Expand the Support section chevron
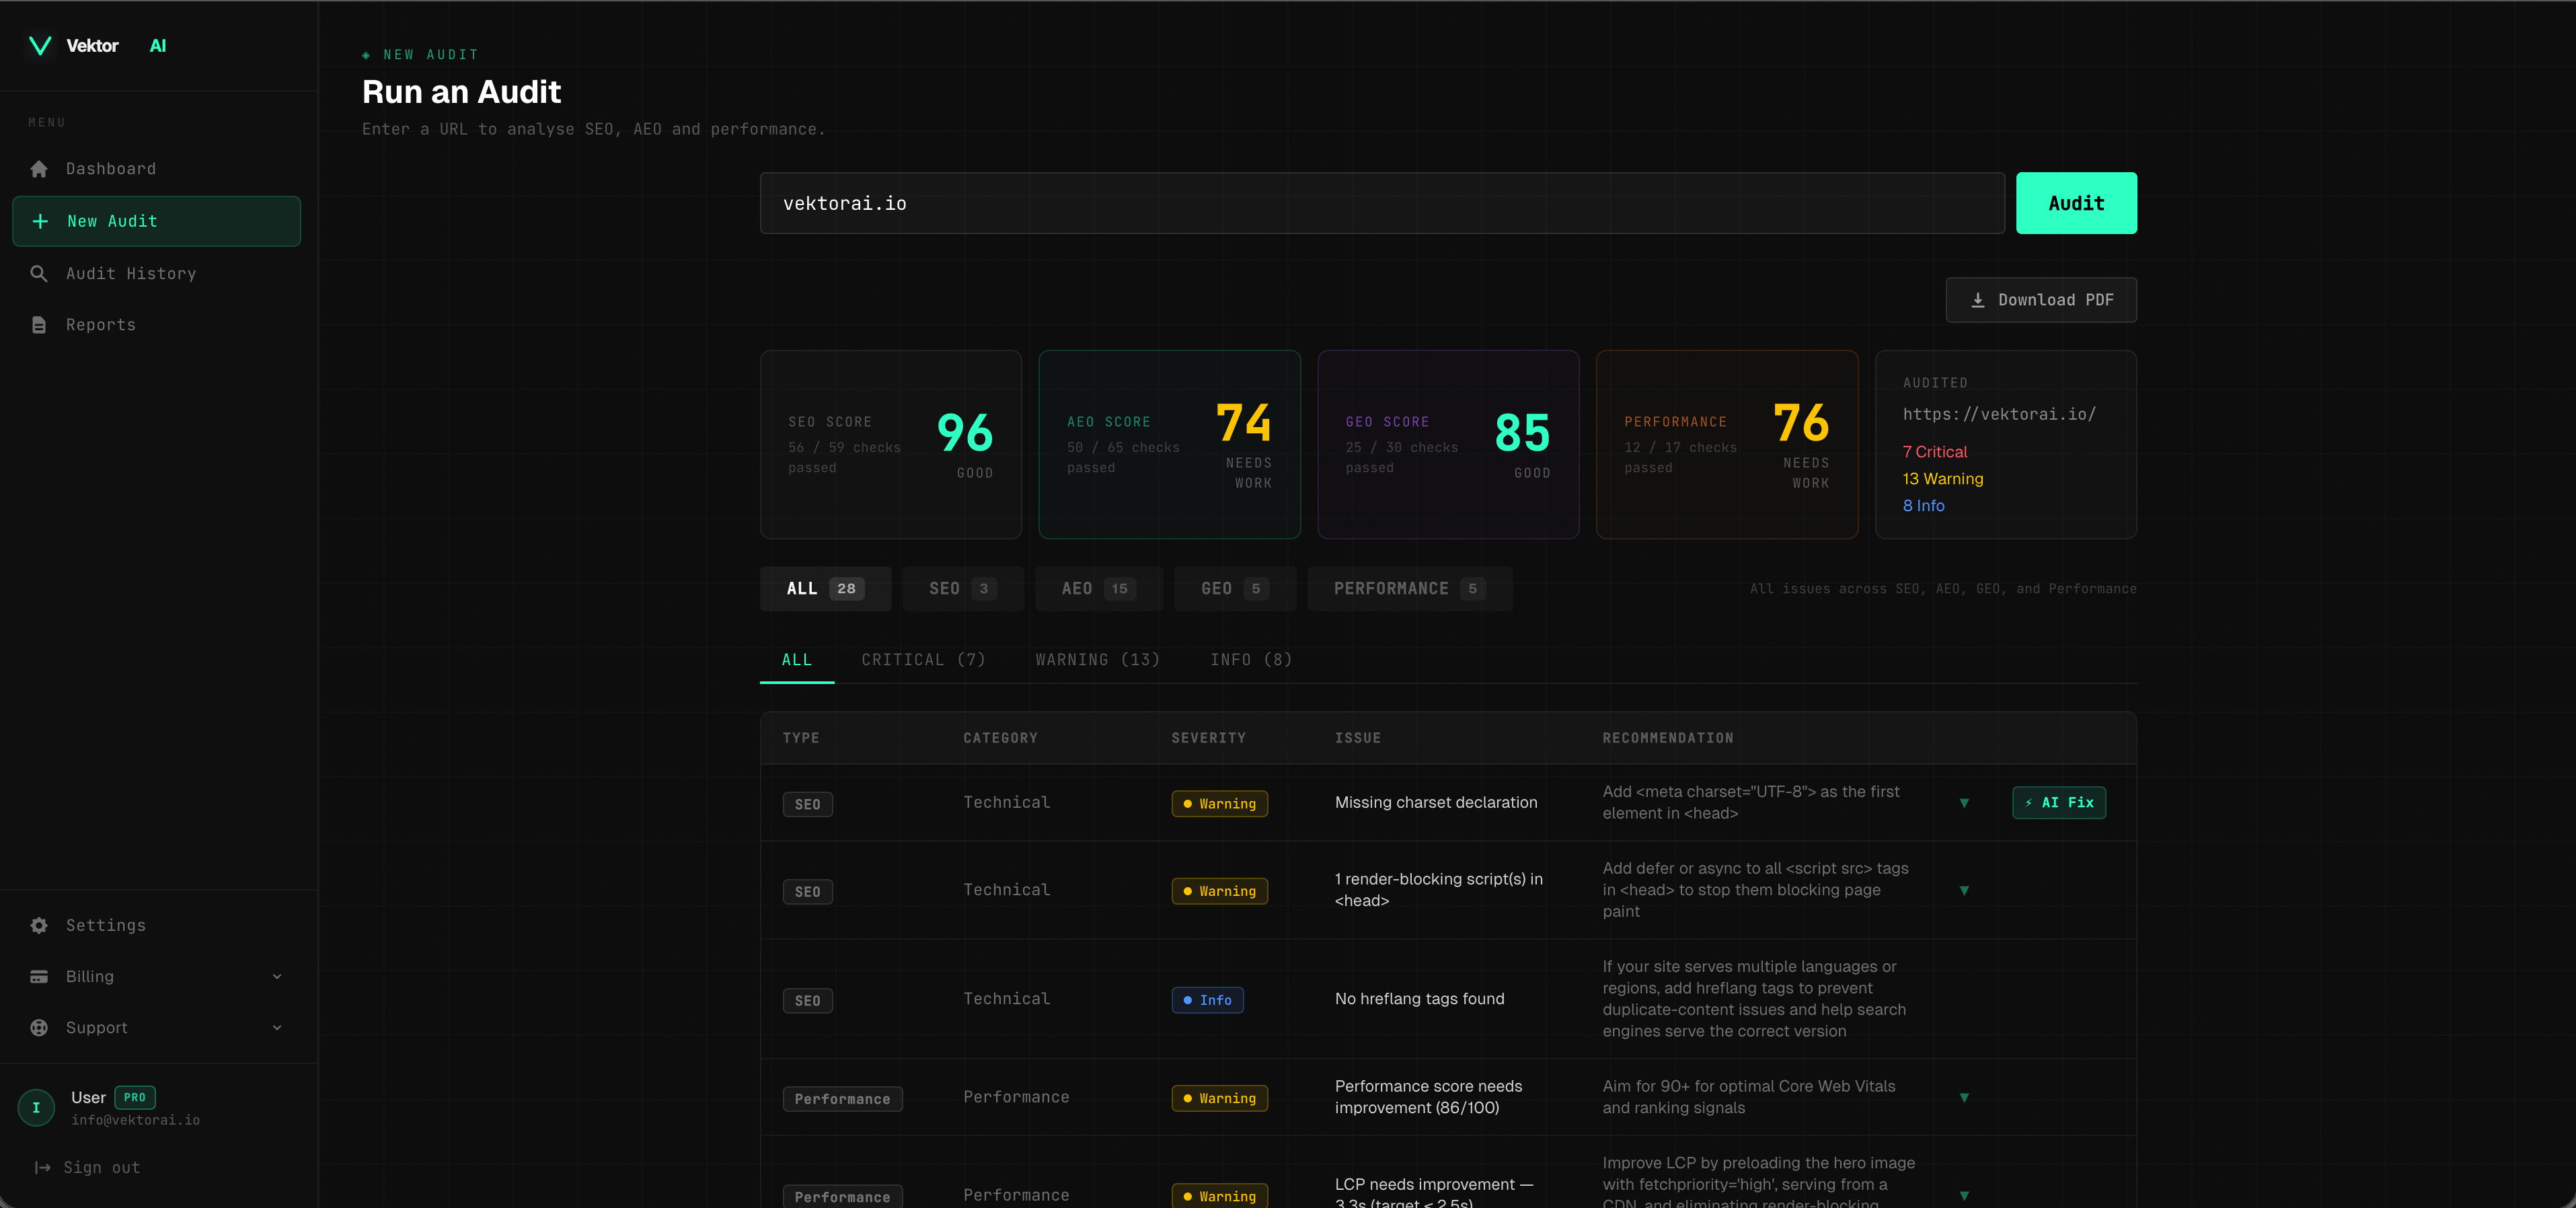Viewport: 2576px width, 1208px height. 277,1027
